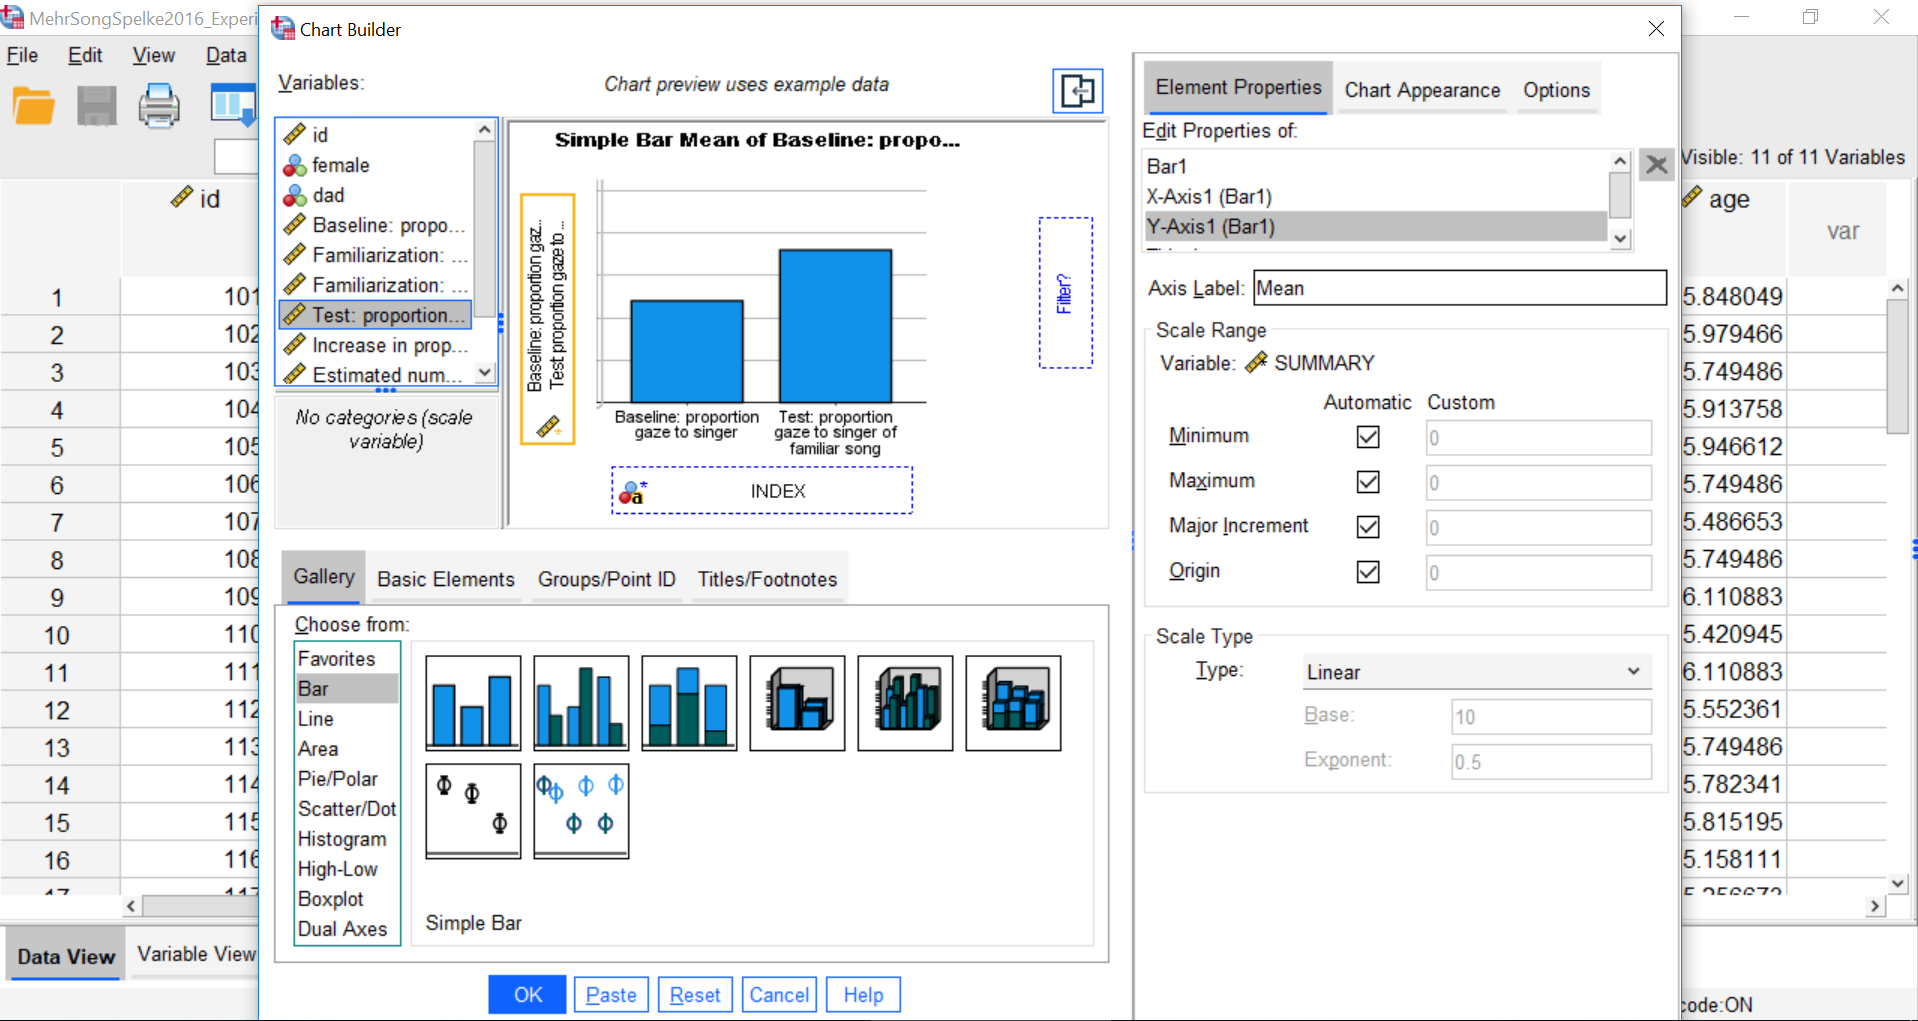Click the Edit Properties list scroll up arrow
1918x1021 pixels.
point(1620,162)
